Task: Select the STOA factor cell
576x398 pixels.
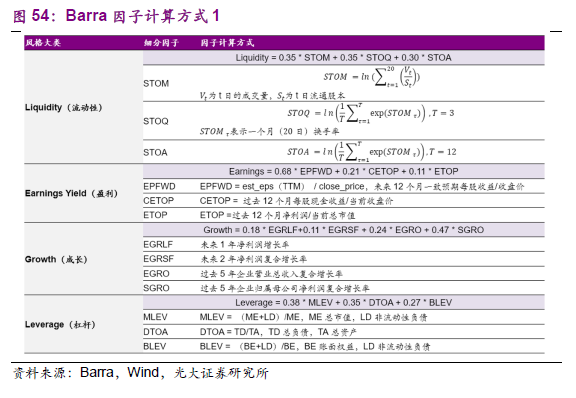Action: 155,152
